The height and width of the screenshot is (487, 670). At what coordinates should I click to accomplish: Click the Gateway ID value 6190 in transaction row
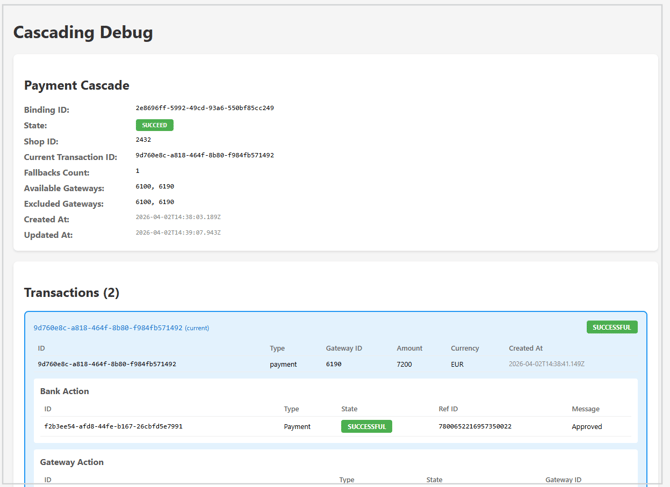[x=334, y=364]
